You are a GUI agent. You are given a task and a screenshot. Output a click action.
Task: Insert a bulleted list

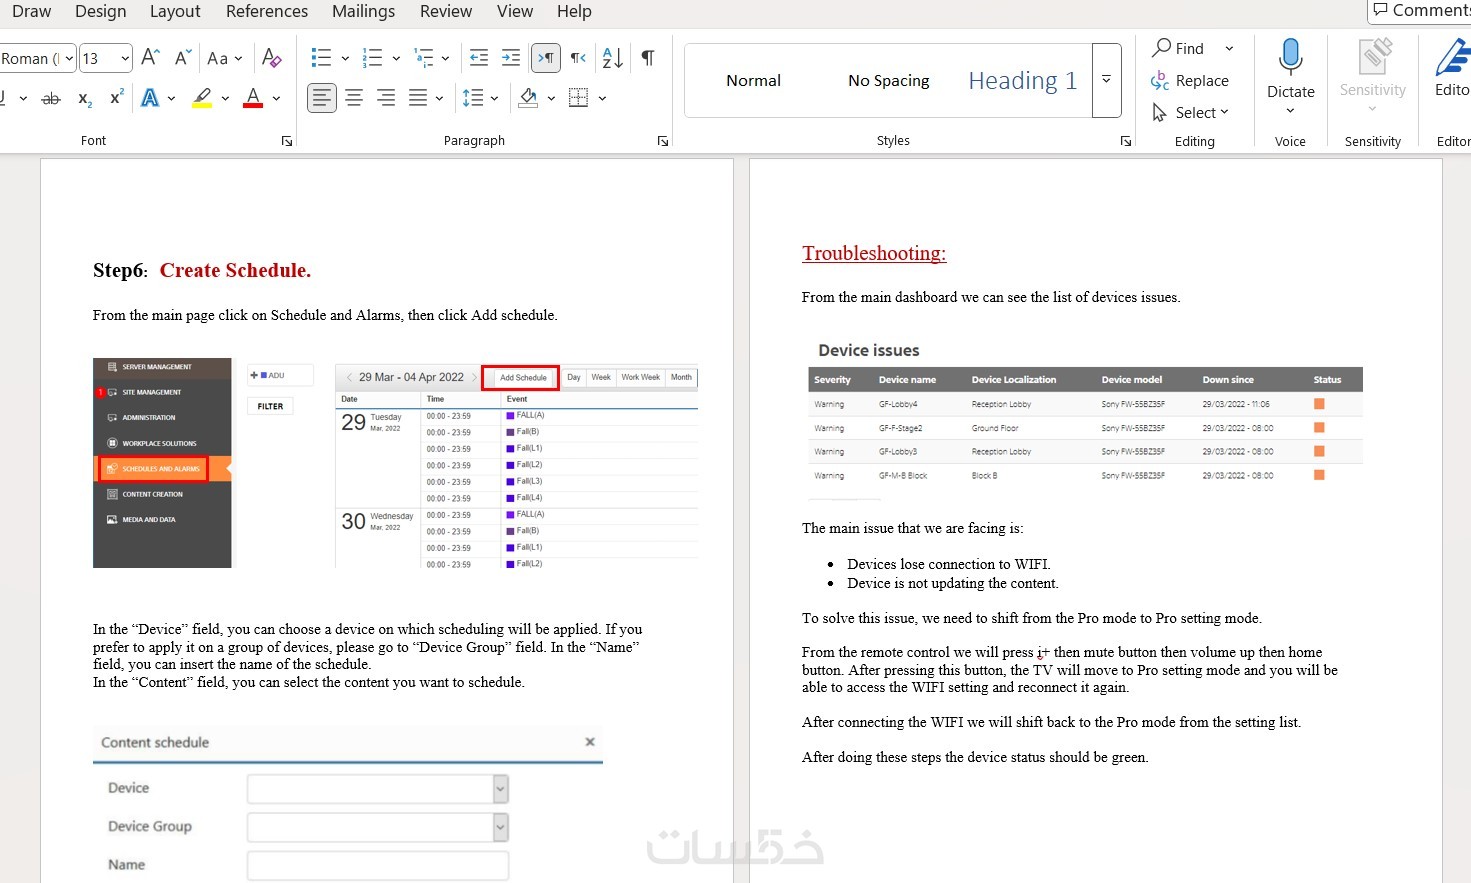[321, 58]
